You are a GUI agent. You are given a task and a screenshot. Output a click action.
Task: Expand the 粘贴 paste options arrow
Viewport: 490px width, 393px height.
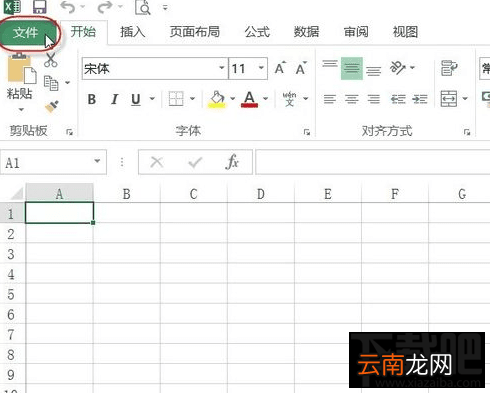point(21,109)
